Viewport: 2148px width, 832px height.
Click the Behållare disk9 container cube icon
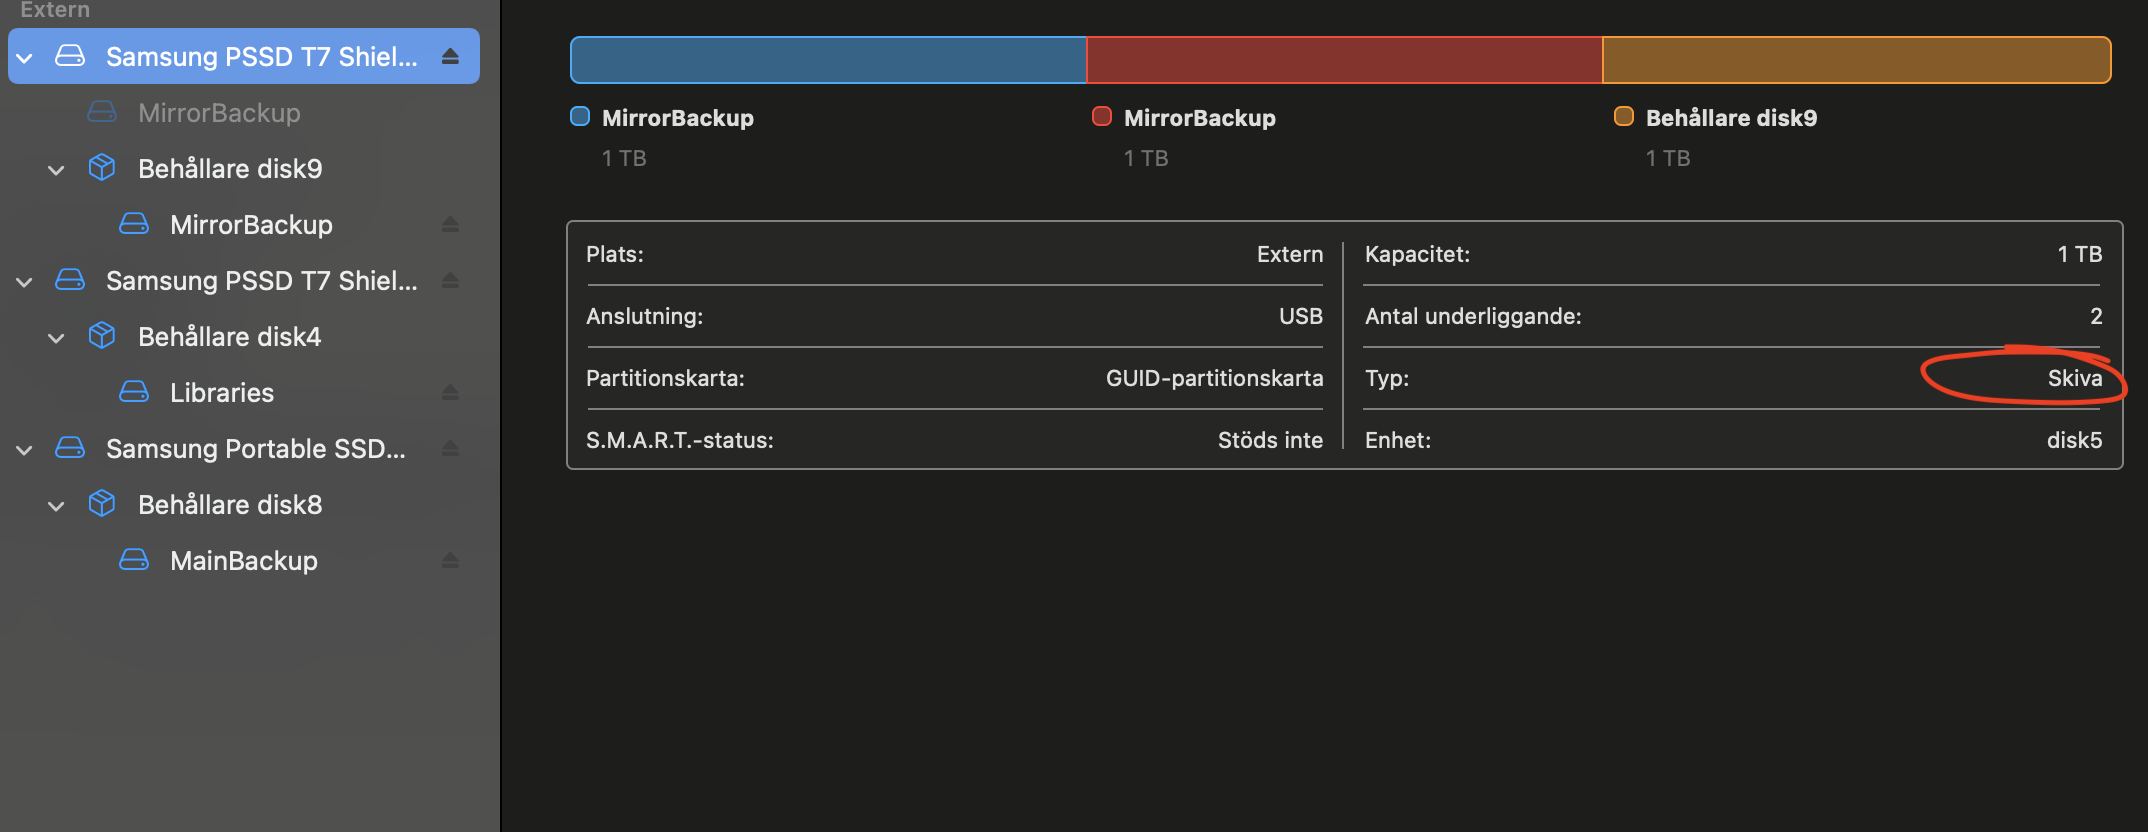[102, 168]
